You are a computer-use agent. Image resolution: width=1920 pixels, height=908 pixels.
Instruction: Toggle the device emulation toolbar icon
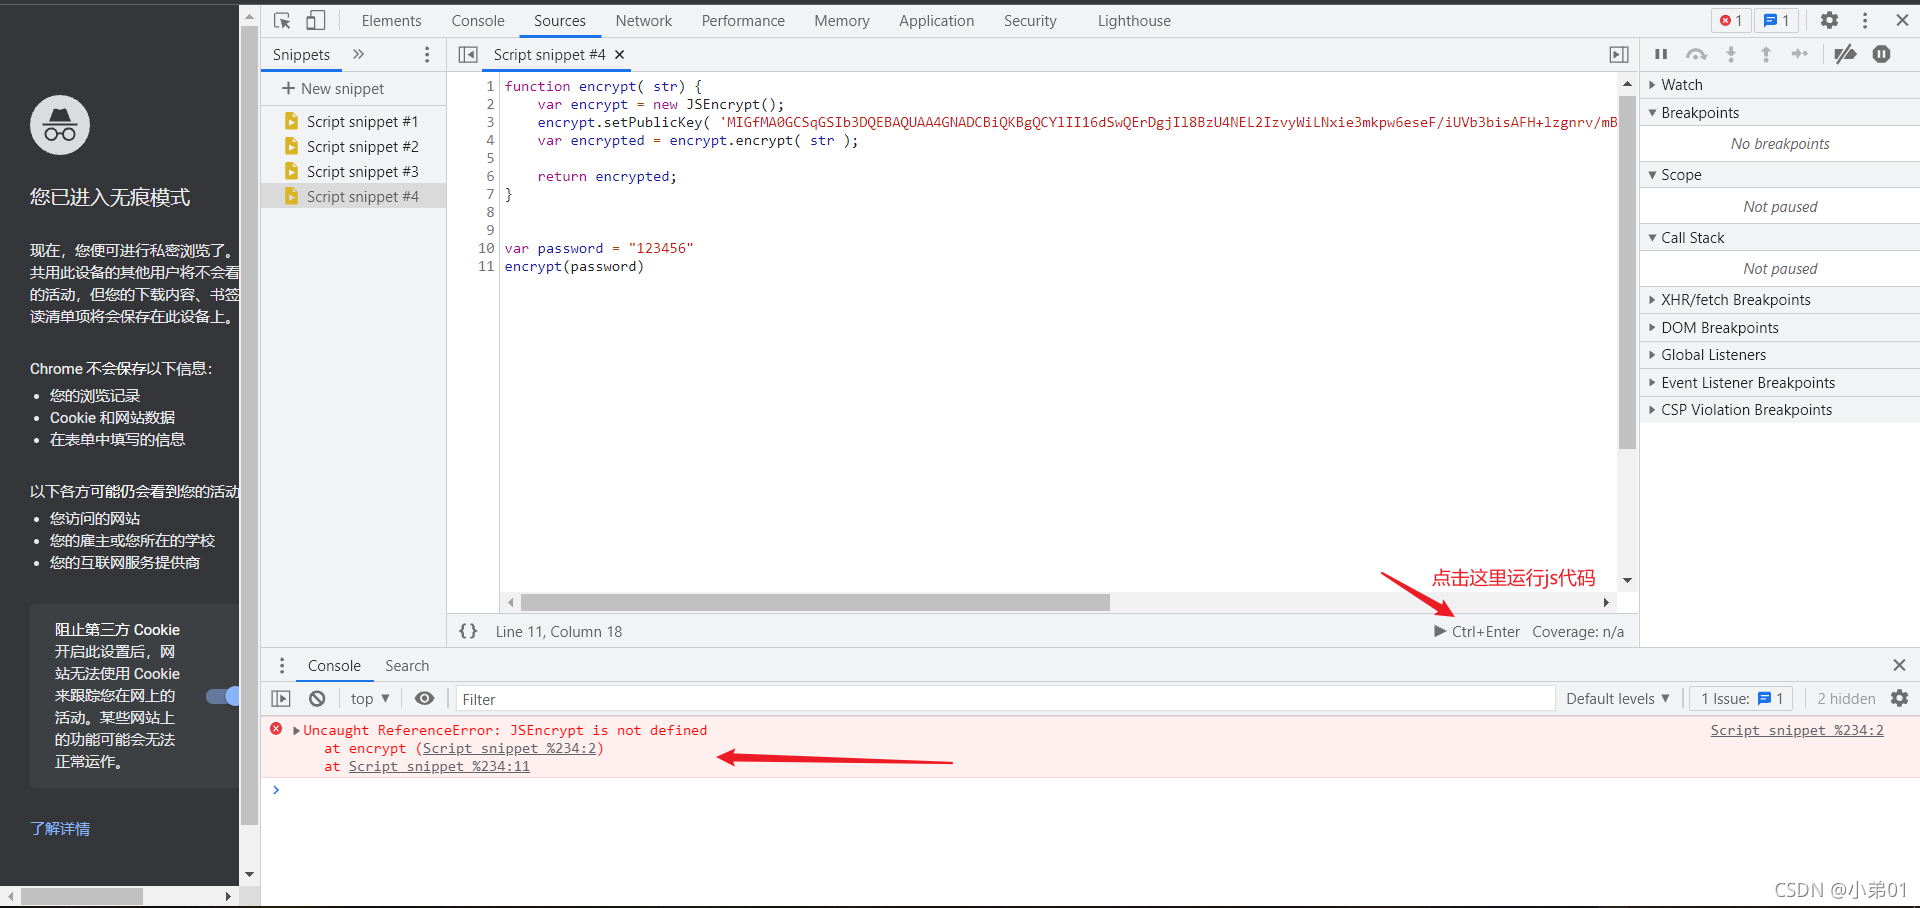coord(315,20)
